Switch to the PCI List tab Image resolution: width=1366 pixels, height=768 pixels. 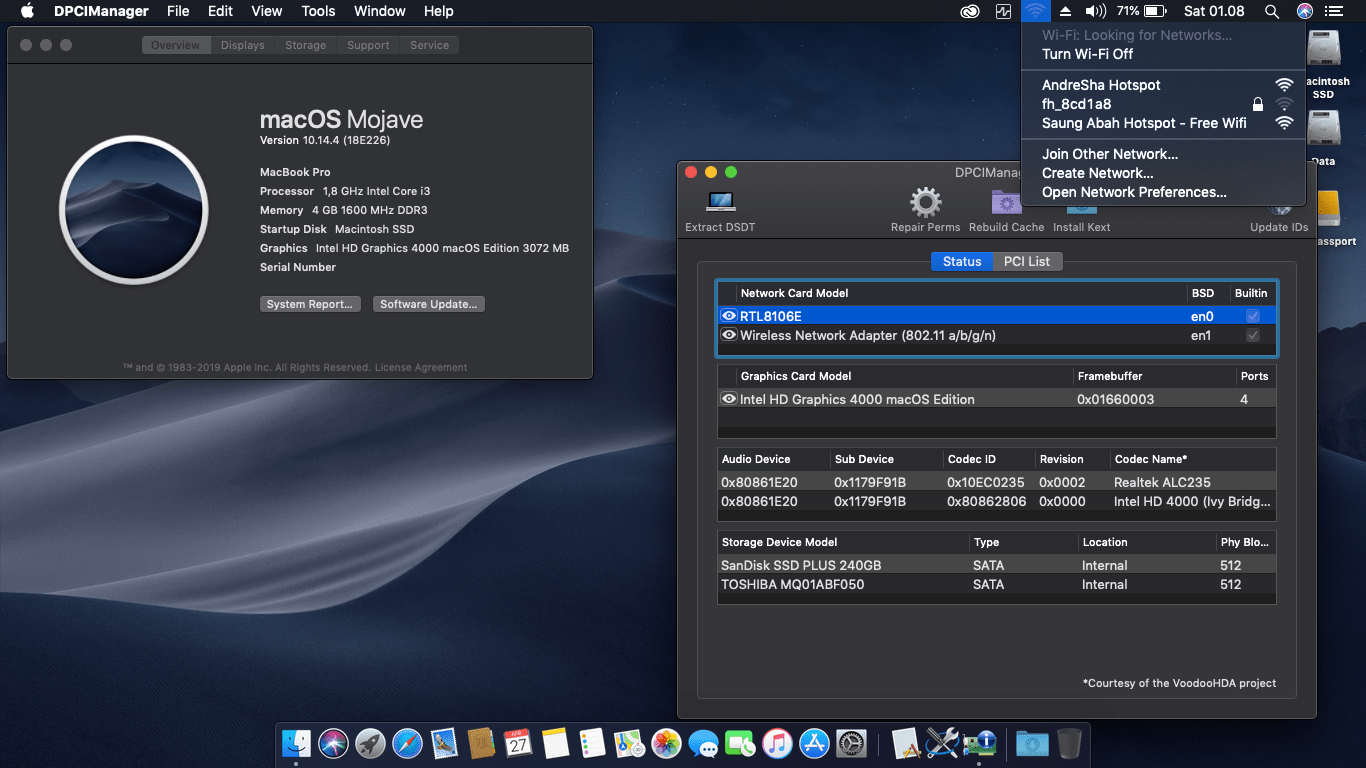pyautogui.click(x=1028, y=261)
